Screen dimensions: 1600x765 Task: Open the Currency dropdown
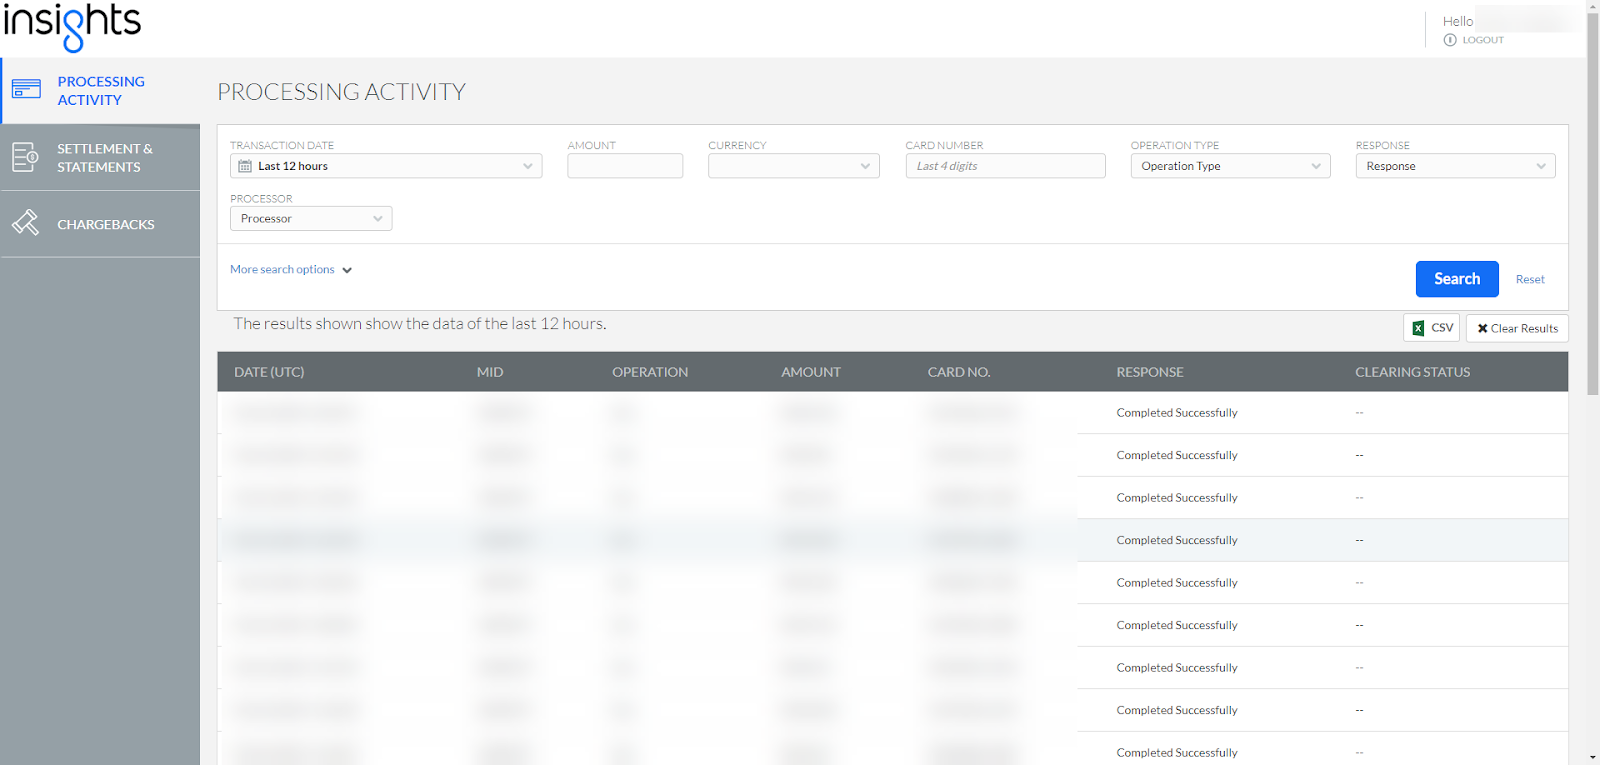[x=793, y=166]
